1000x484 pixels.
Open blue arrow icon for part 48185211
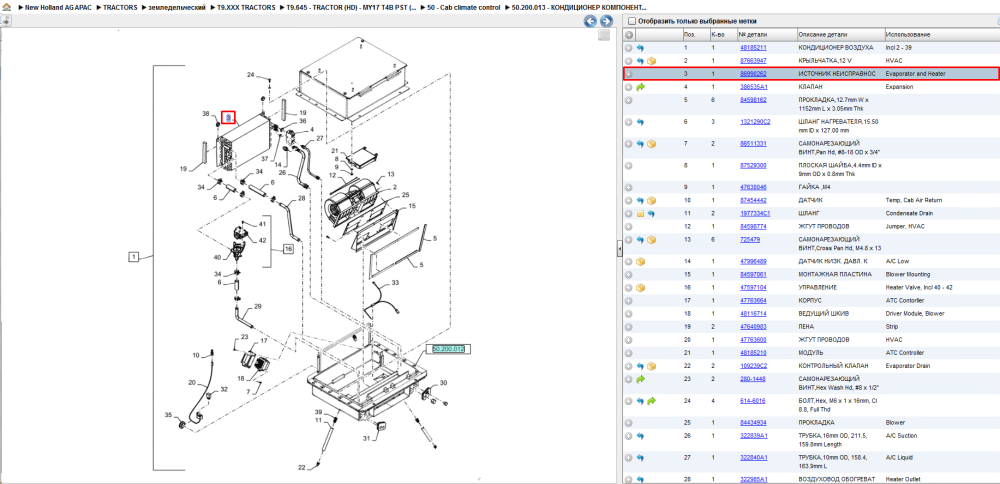[x=640, y=48]
